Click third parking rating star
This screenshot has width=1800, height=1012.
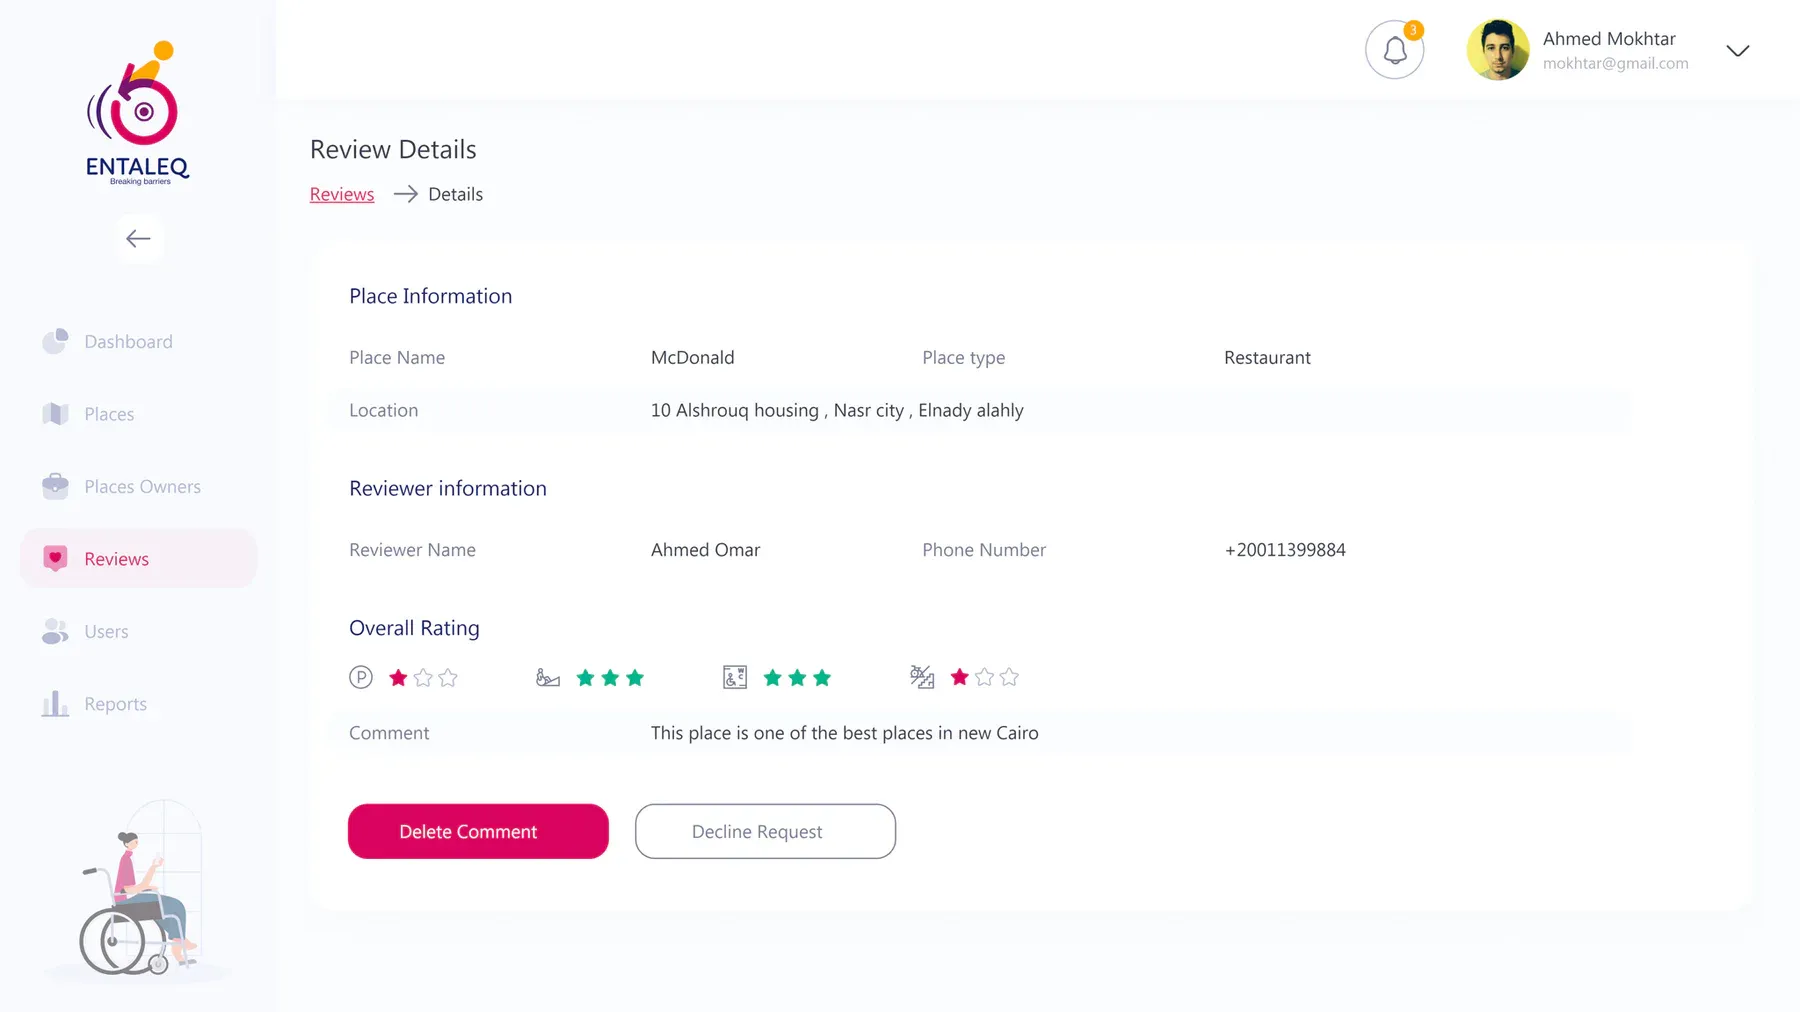coord(448,677)
